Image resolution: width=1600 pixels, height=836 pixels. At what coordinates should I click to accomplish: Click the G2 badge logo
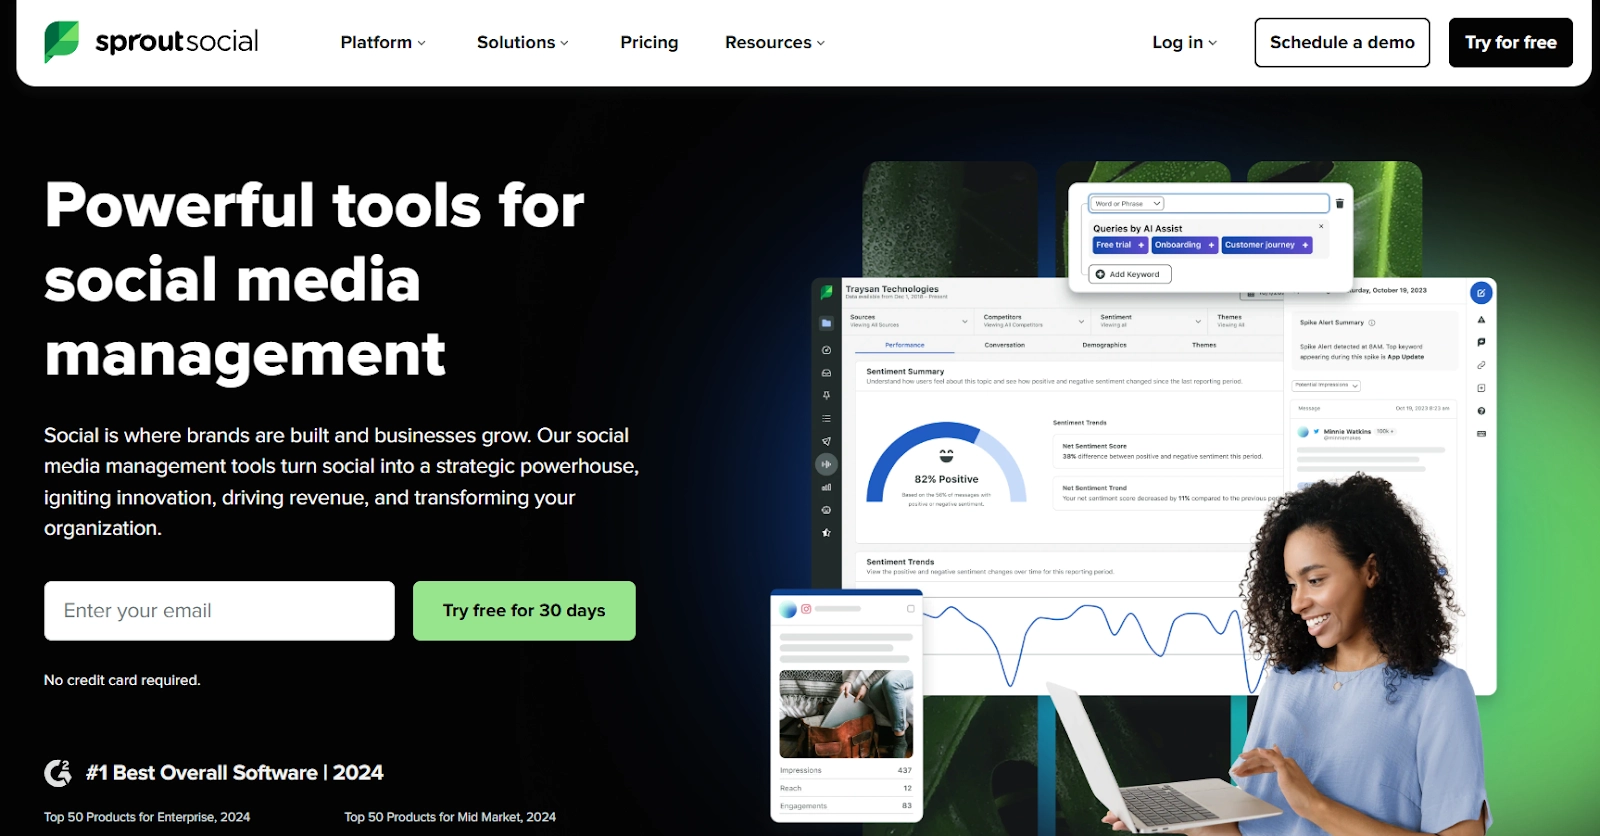pyautogui.click(x=58, y=773)
